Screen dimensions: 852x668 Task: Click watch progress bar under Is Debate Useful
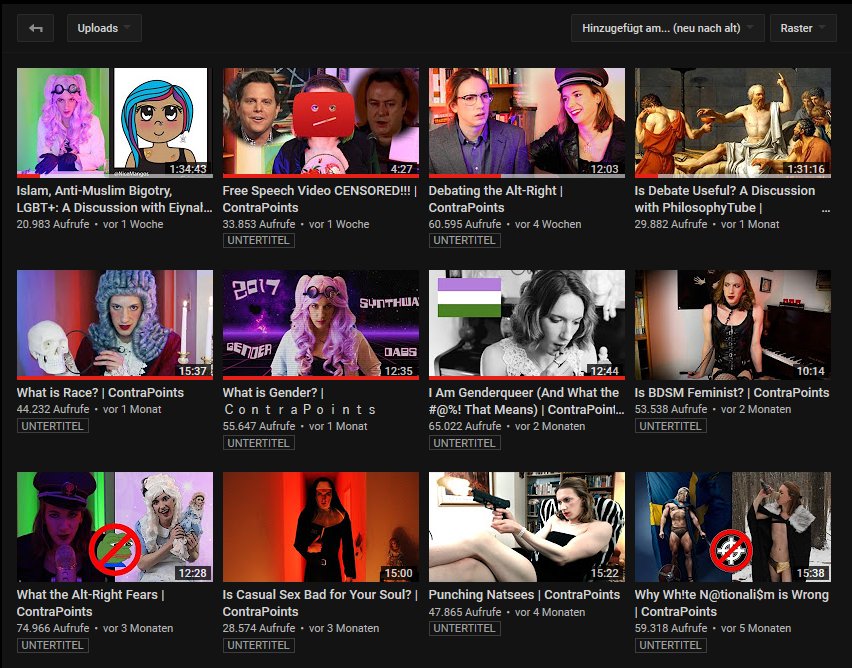[x=732, y=176]
